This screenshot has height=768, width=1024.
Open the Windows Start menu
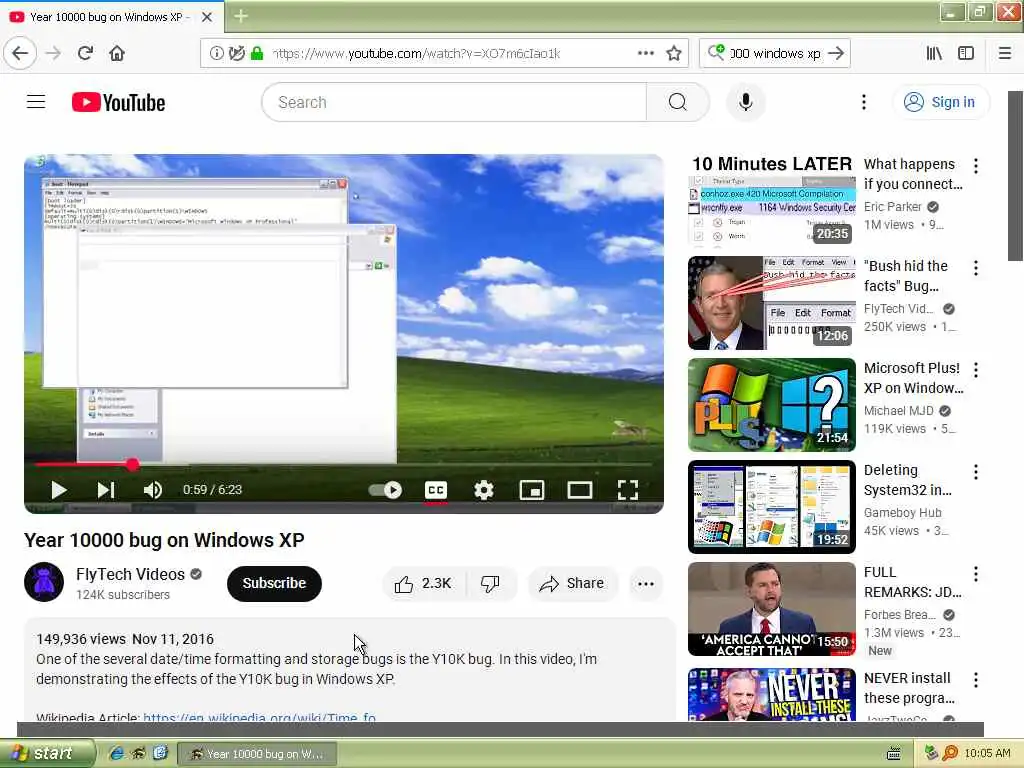(47, 753)
